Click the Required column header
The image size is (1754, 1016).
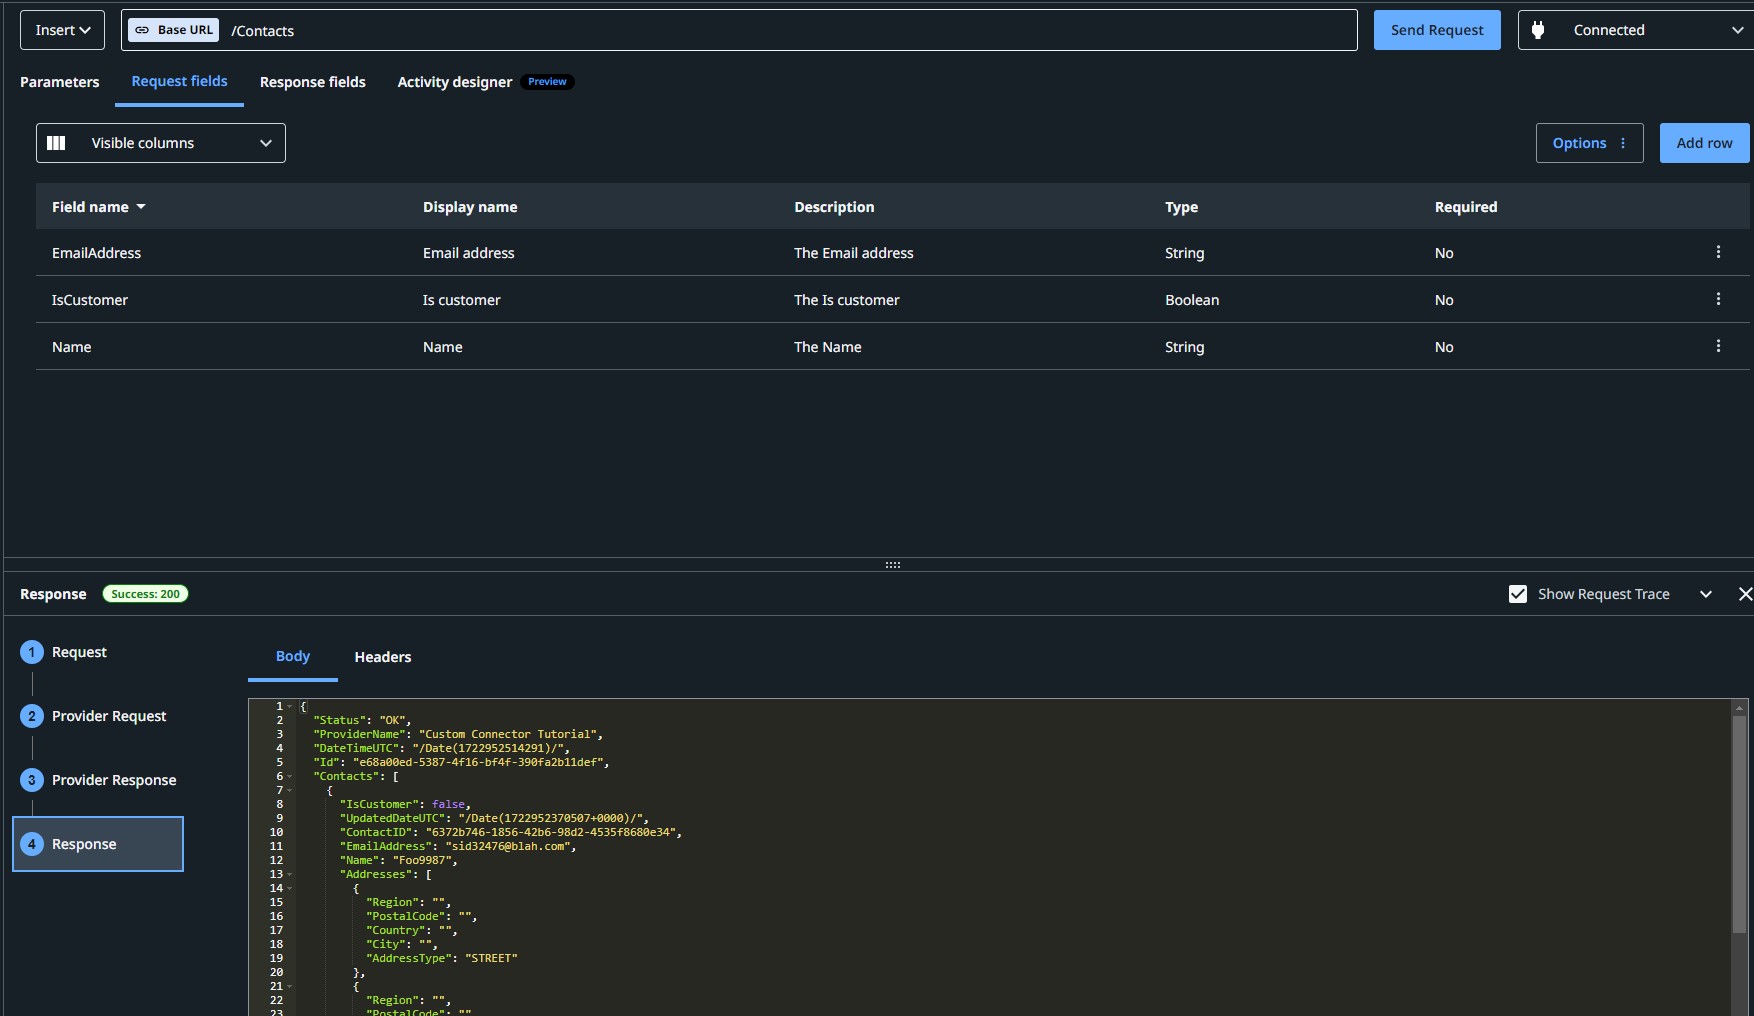1466,207
